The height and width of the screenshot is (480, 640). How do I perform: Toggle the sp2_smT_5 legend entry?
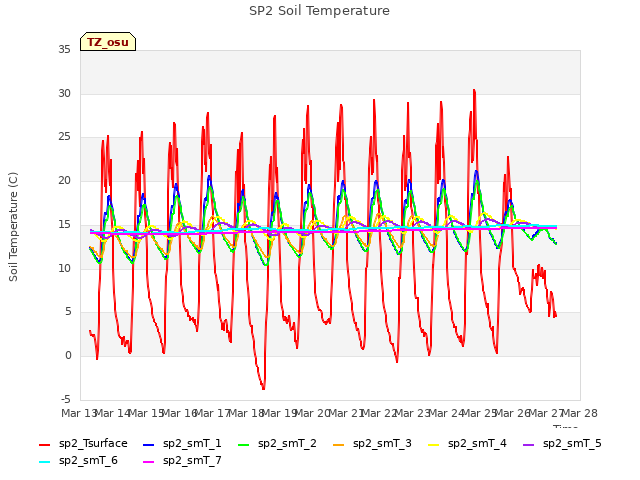tap(562, 444)
